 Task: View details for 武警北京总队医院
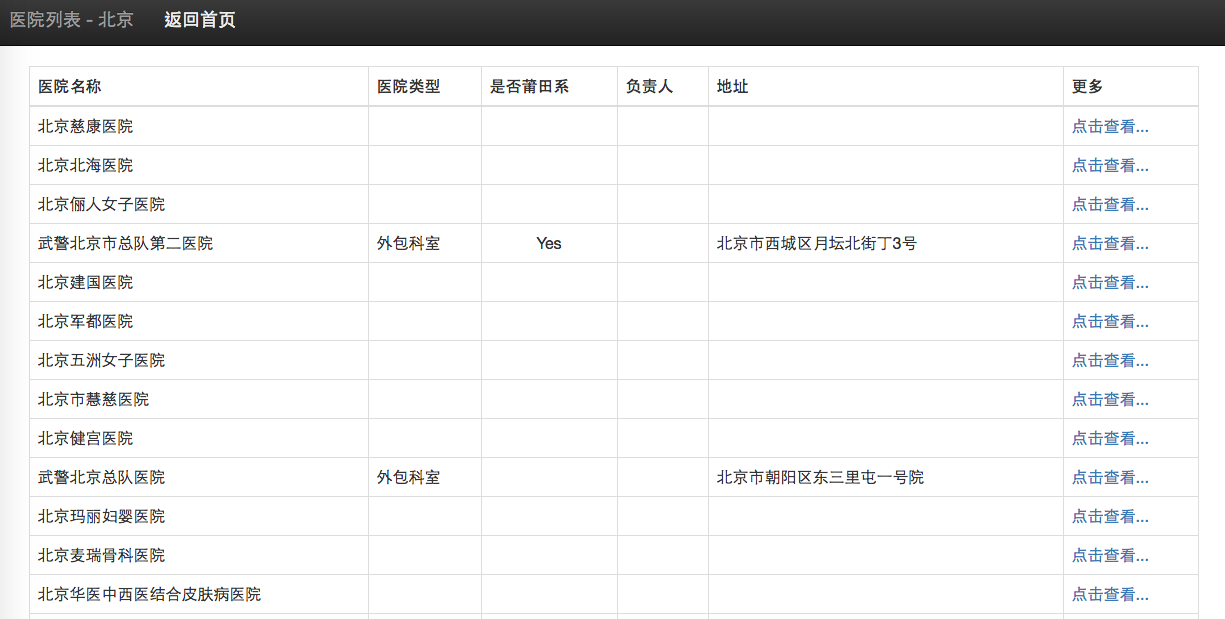(1110, 477)
